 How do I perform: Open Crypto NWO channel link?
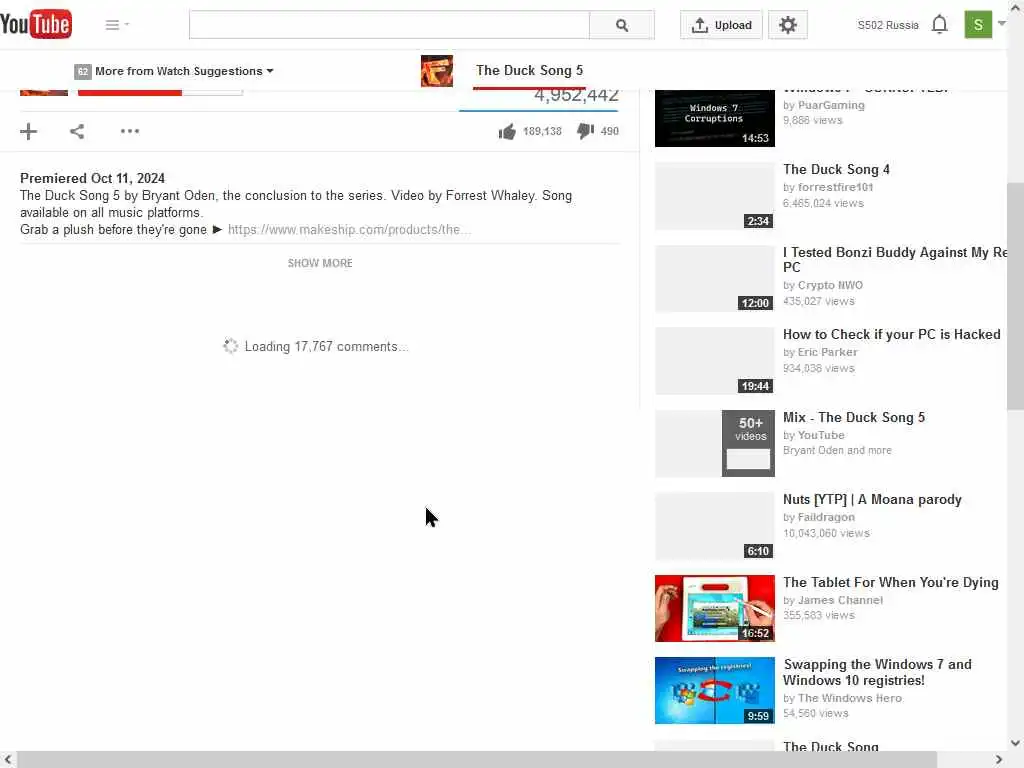[830, 285]
